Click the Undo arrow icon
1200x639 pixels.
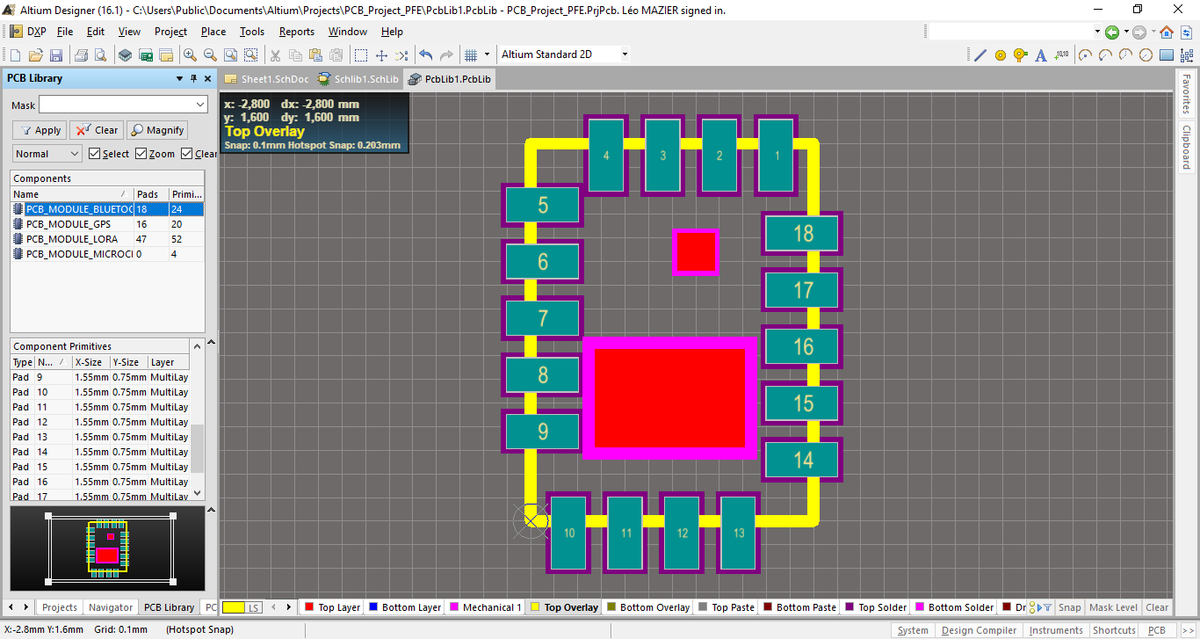coord(426,54)
